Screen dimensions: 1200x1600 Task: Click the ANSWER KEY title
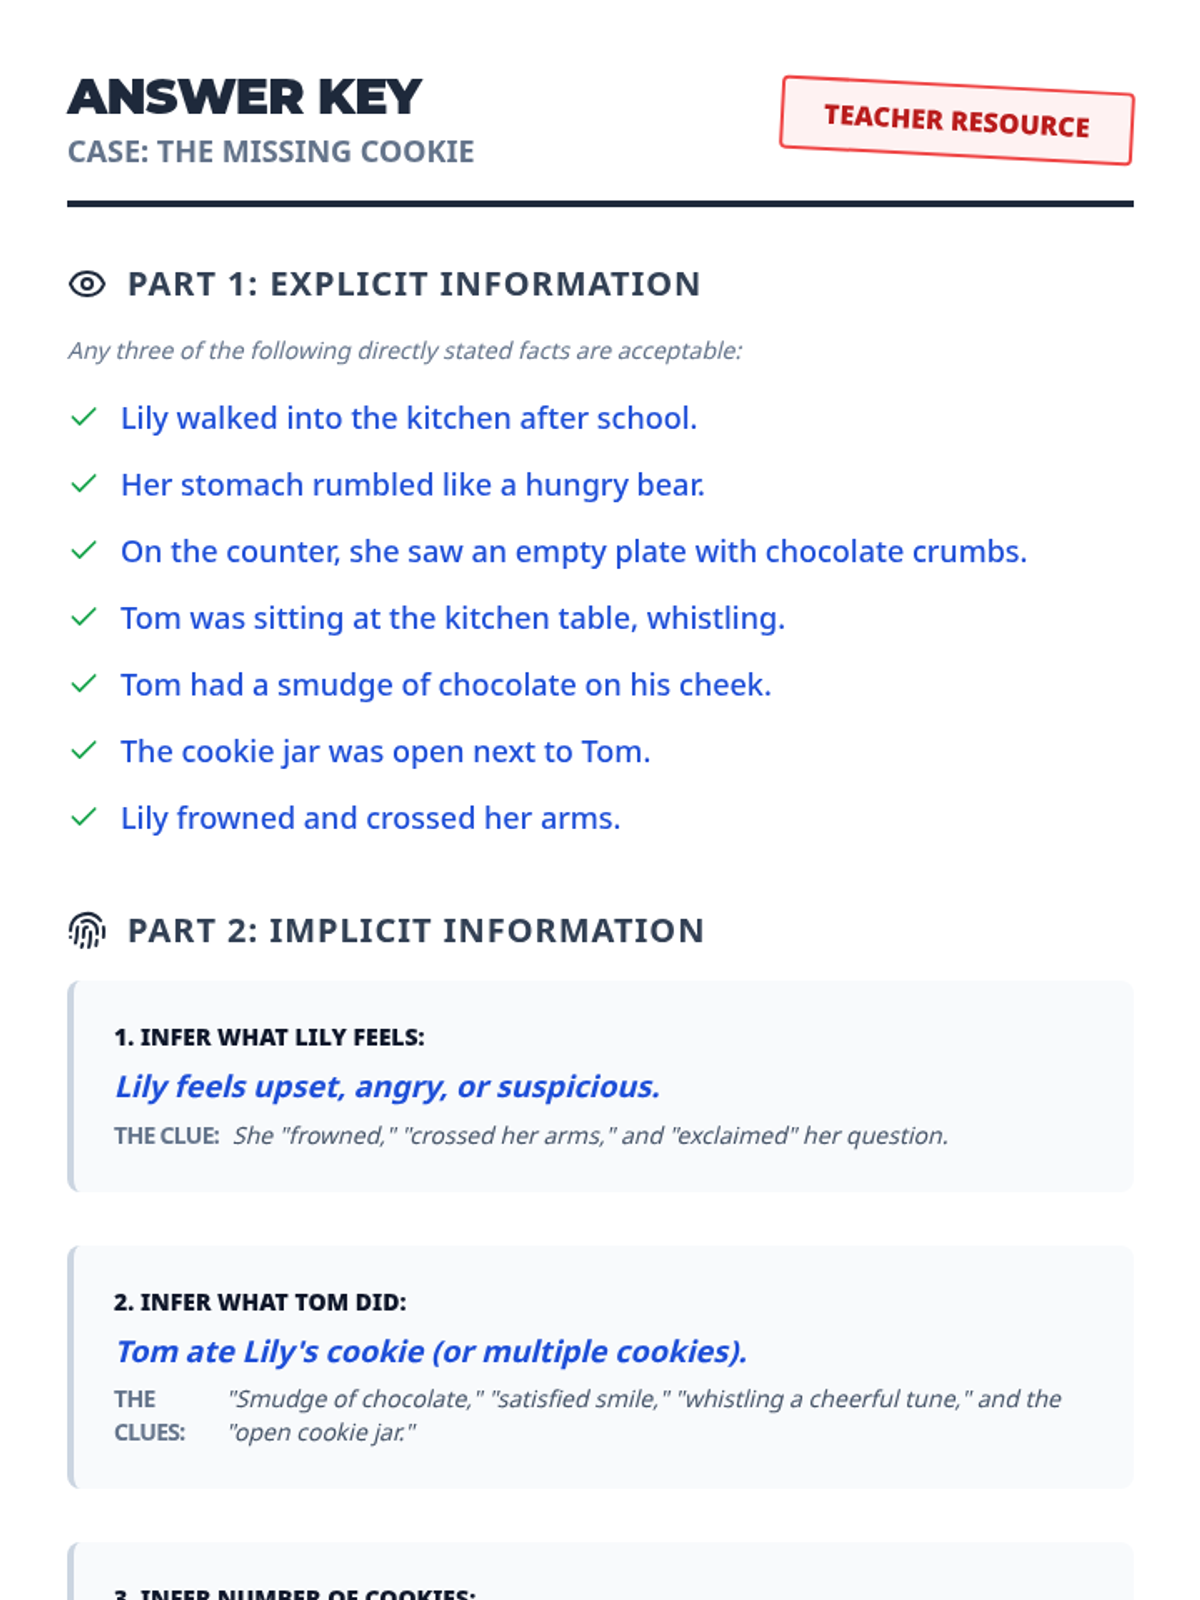point(245,97)
